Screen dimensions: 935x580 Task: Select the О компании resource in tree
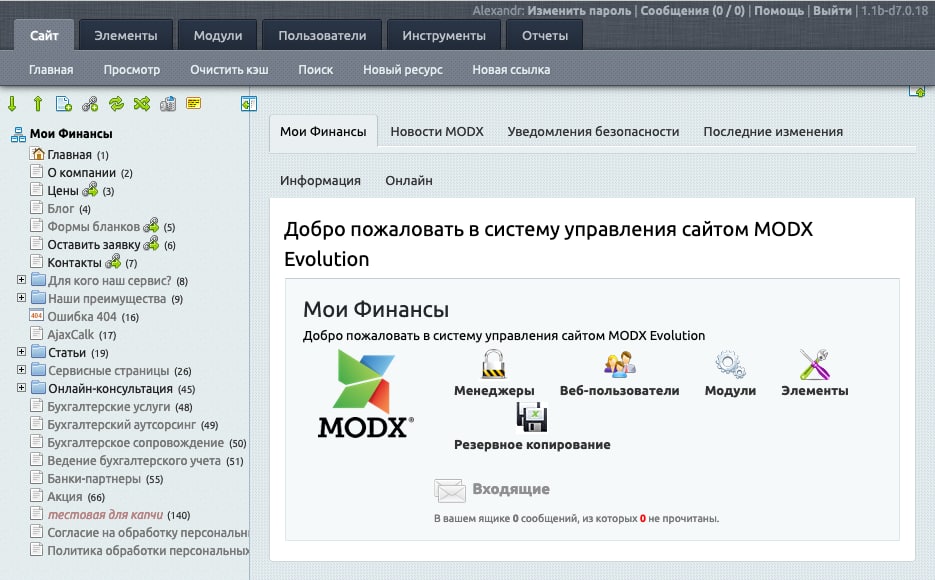tap(82, 172)
